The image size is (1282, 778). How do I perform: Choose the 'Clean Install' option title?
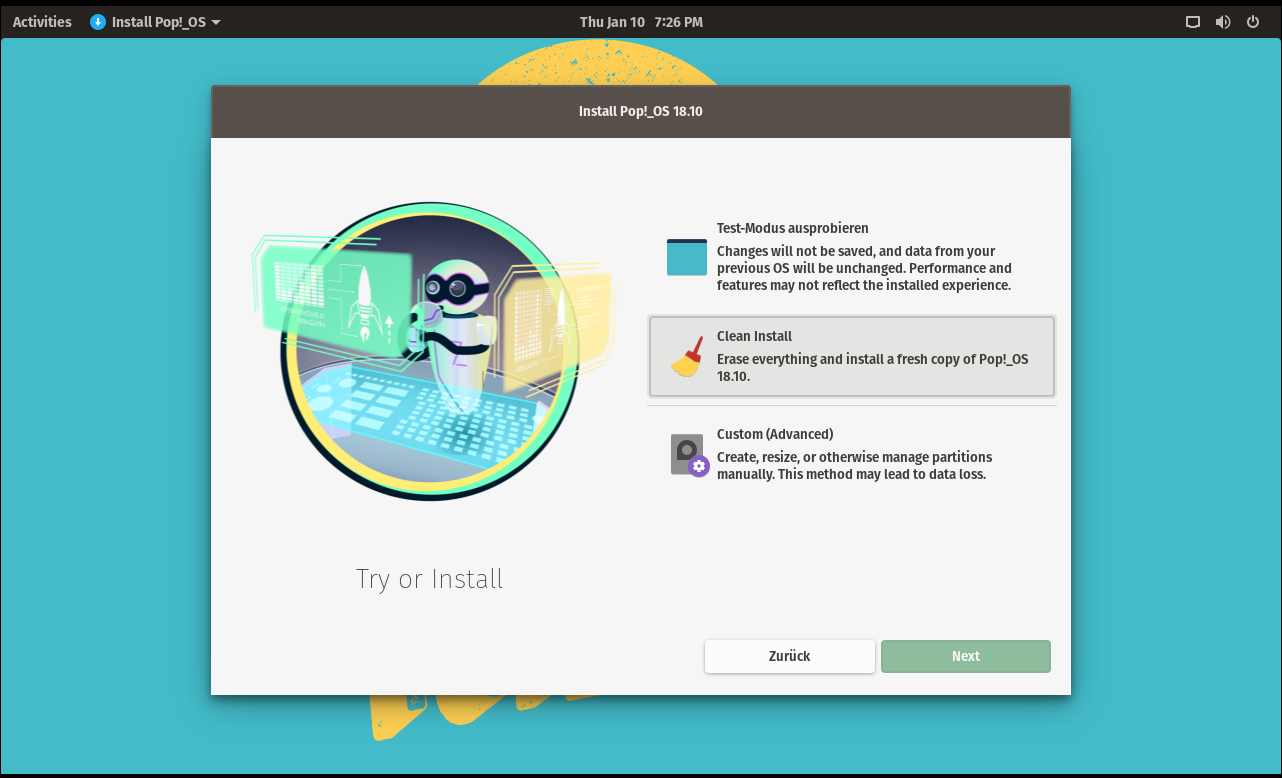[754, 336]
